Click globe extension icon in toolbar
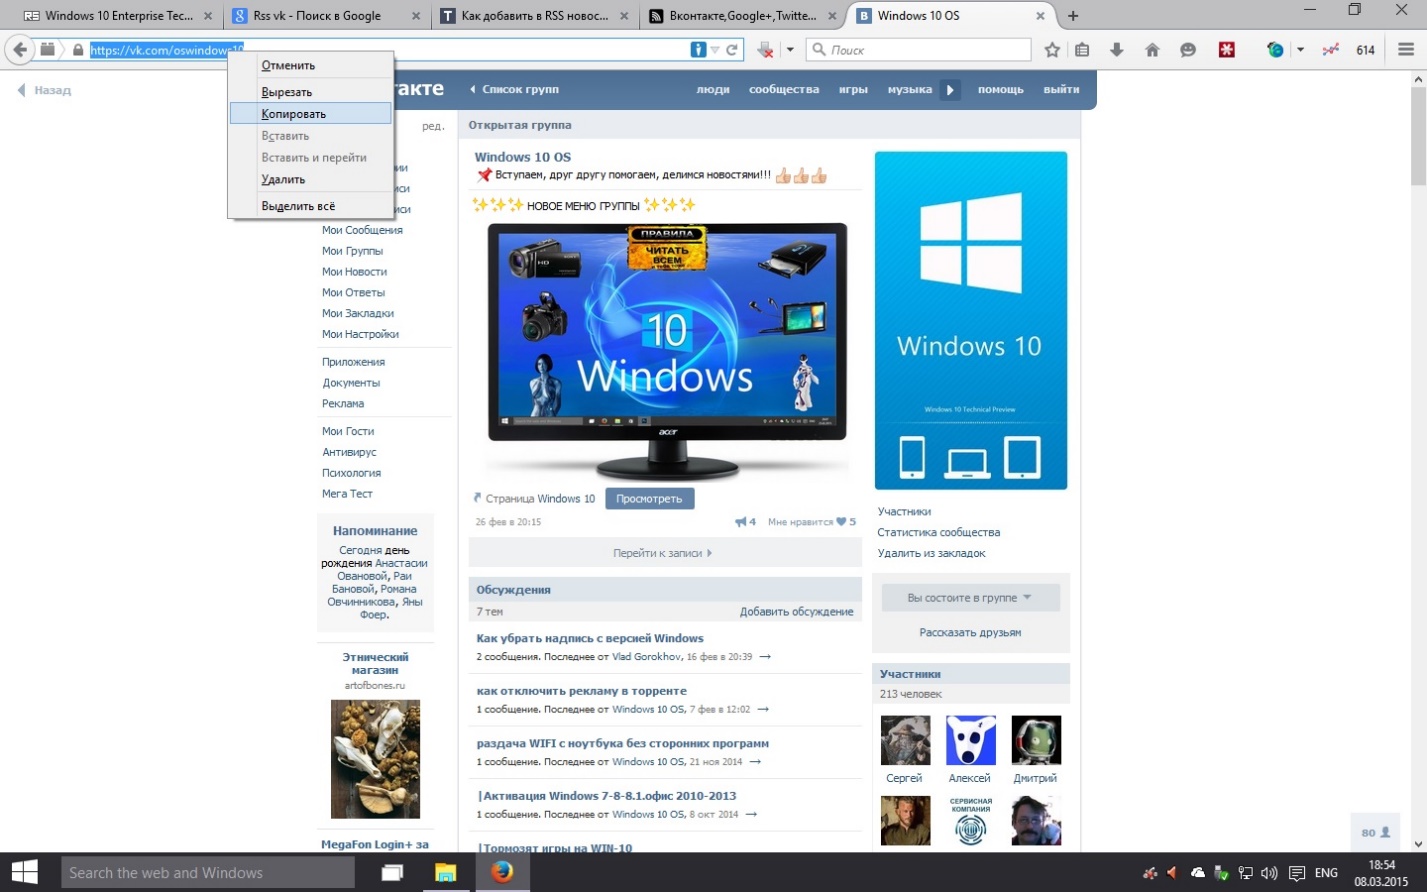 coord(1275,50)
